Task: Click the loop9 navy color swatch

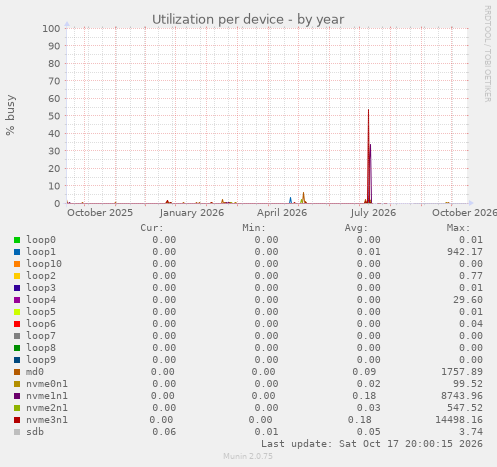Action: [x=17, y=360]
